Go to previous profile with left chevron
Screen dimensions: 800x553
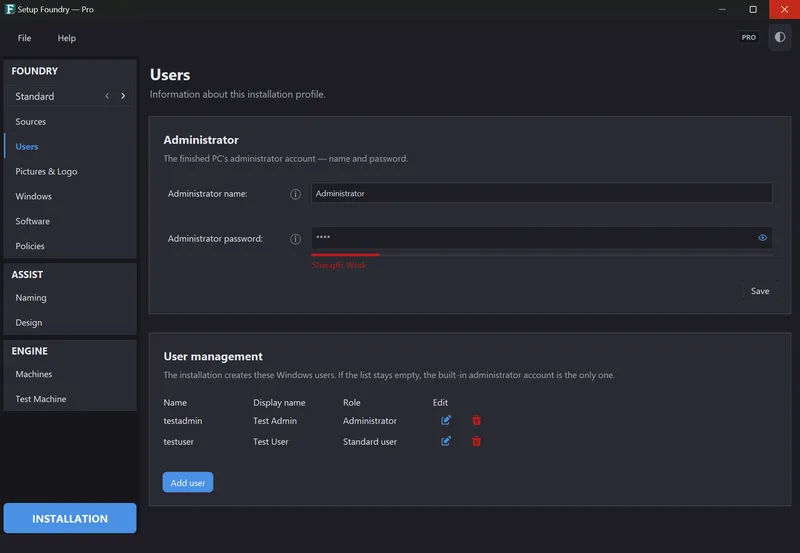(x=107, y=96)
